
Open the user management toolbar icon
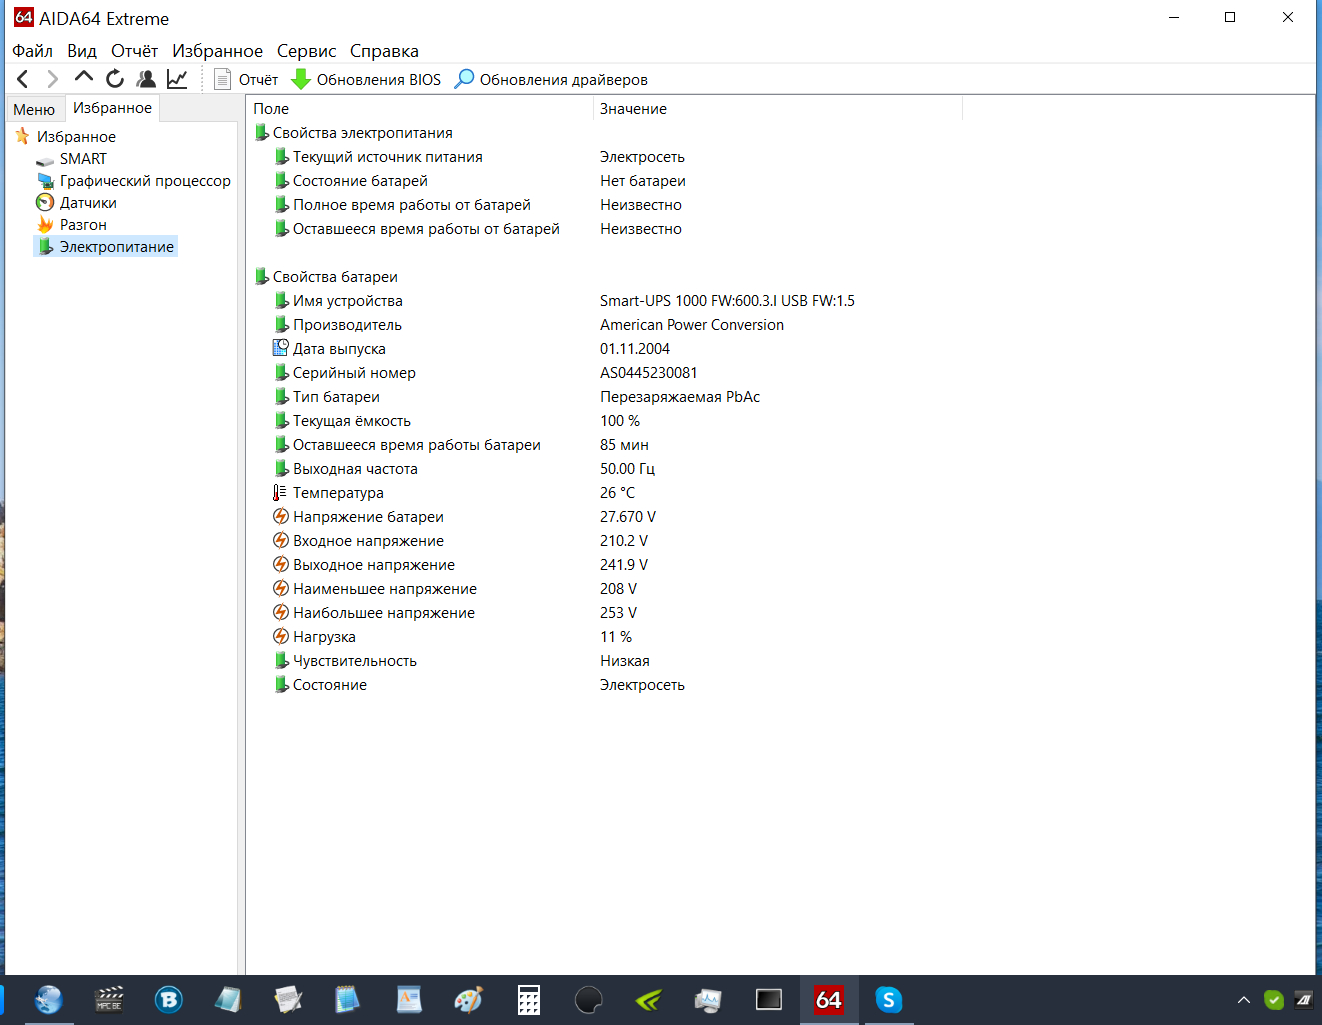pos(146,79)
